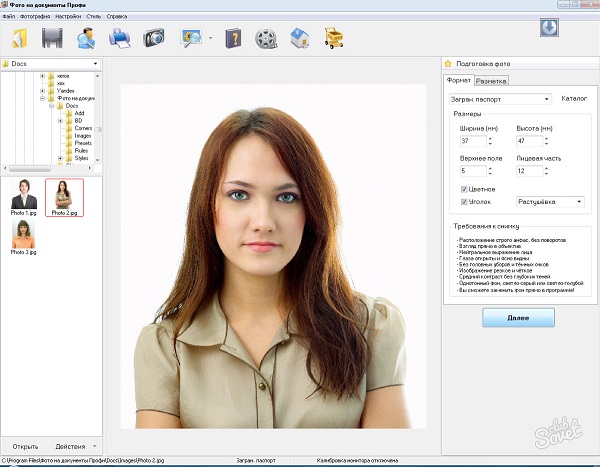Click the Каталог link
The height and width of the screenshot is (467, 600).
click(x=574, y=99)
